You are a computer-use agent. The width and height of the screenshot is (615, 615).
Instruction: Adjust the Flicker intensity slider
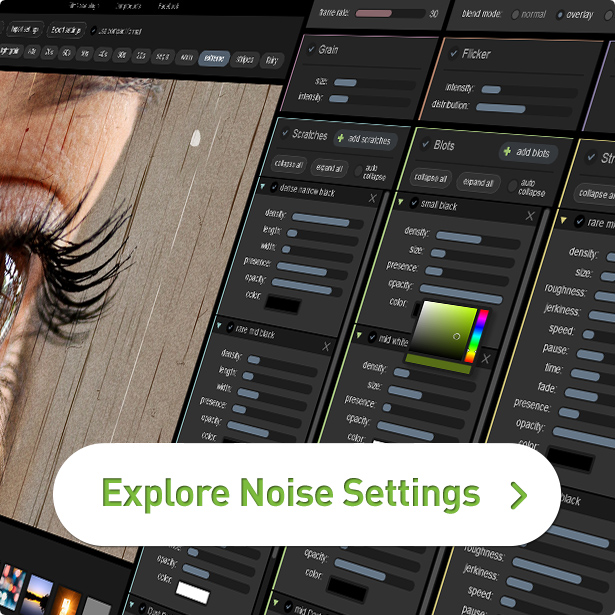coord(529,91)
